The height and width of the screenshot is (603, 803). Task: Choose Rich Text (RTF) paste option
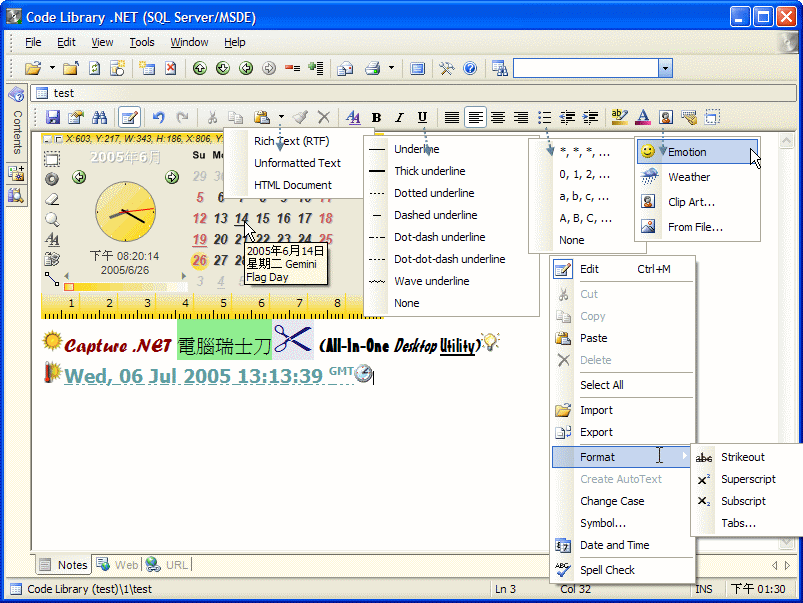(292, 141)
